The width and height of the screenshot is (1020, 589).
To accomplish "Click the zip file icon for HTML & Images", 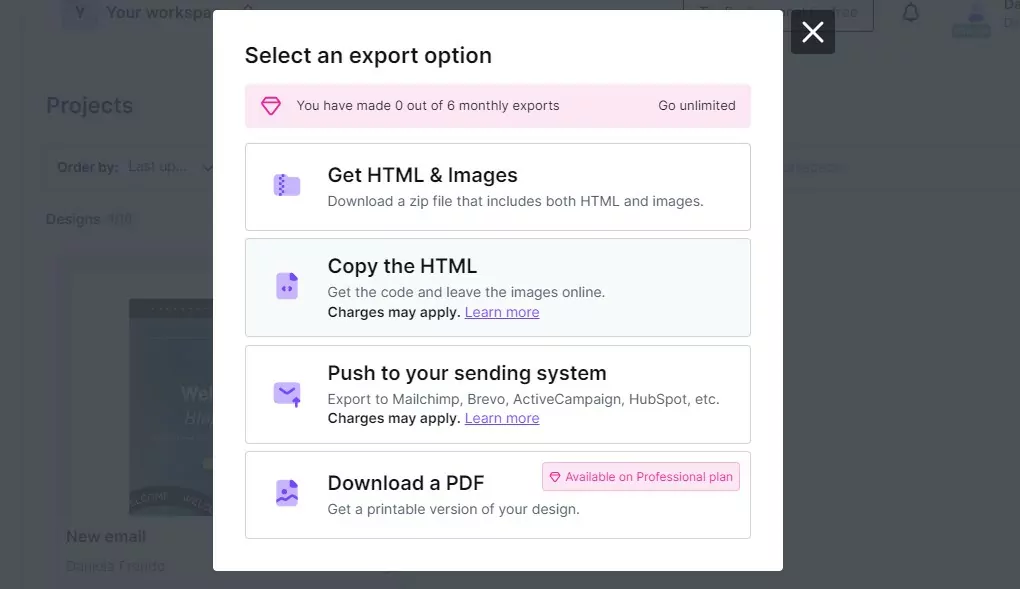I will pos(287,186).
